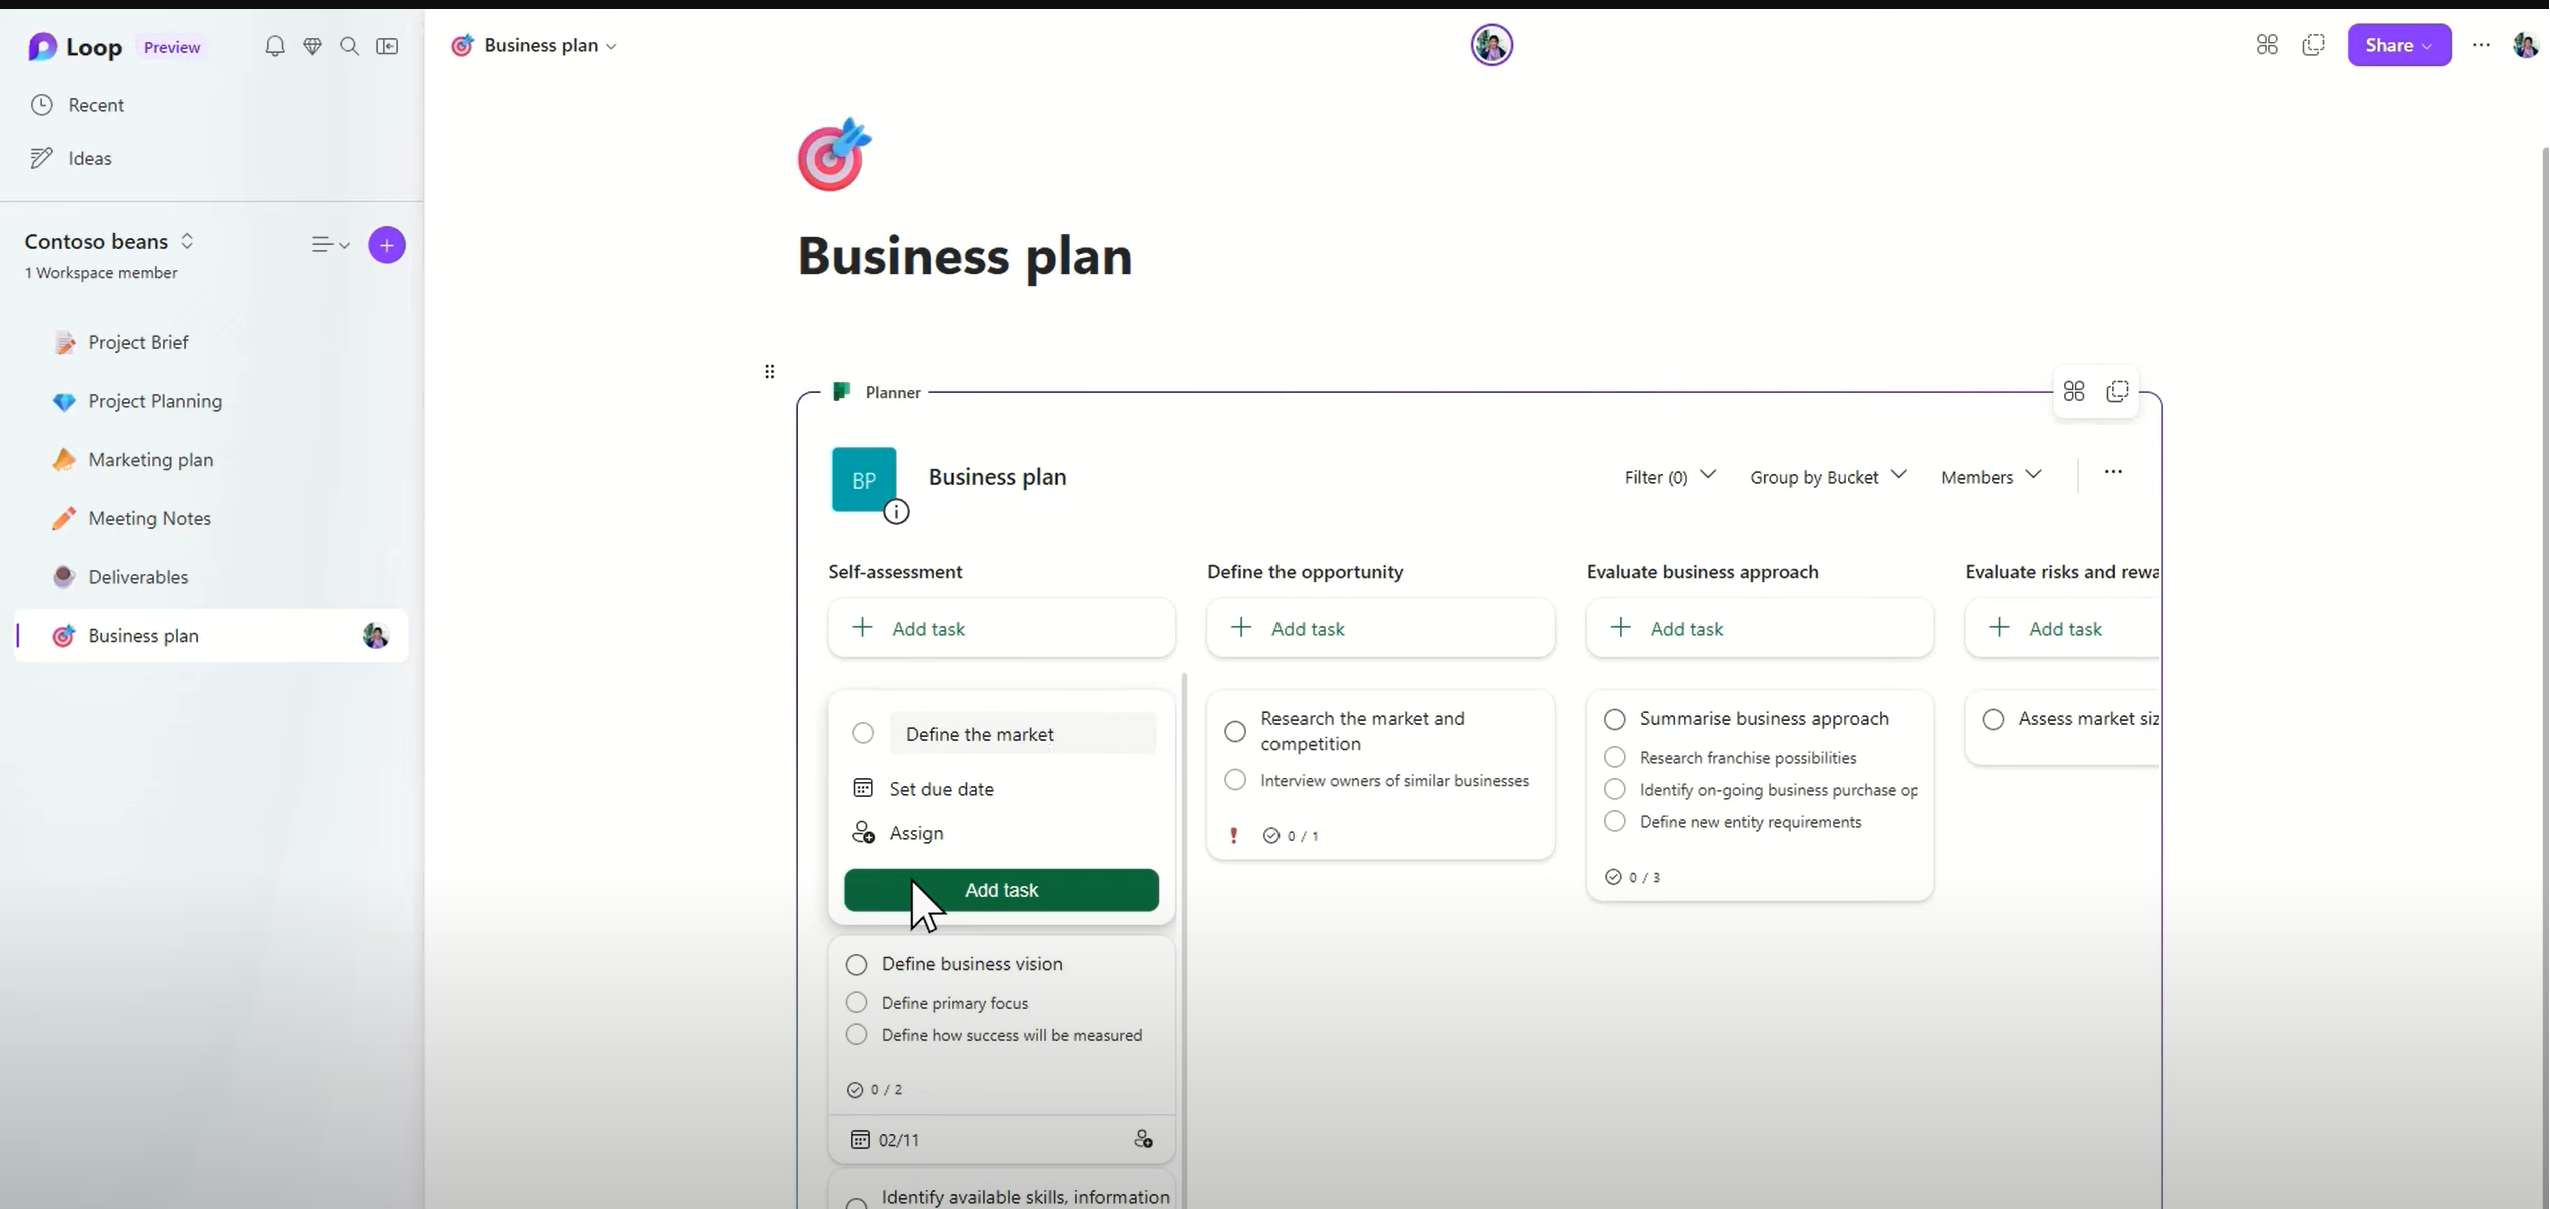Collapse sidebar using panel toggle icon
Viewport: 2550px width, 1209px height.
pyautogui.click(x=387, y=46)
